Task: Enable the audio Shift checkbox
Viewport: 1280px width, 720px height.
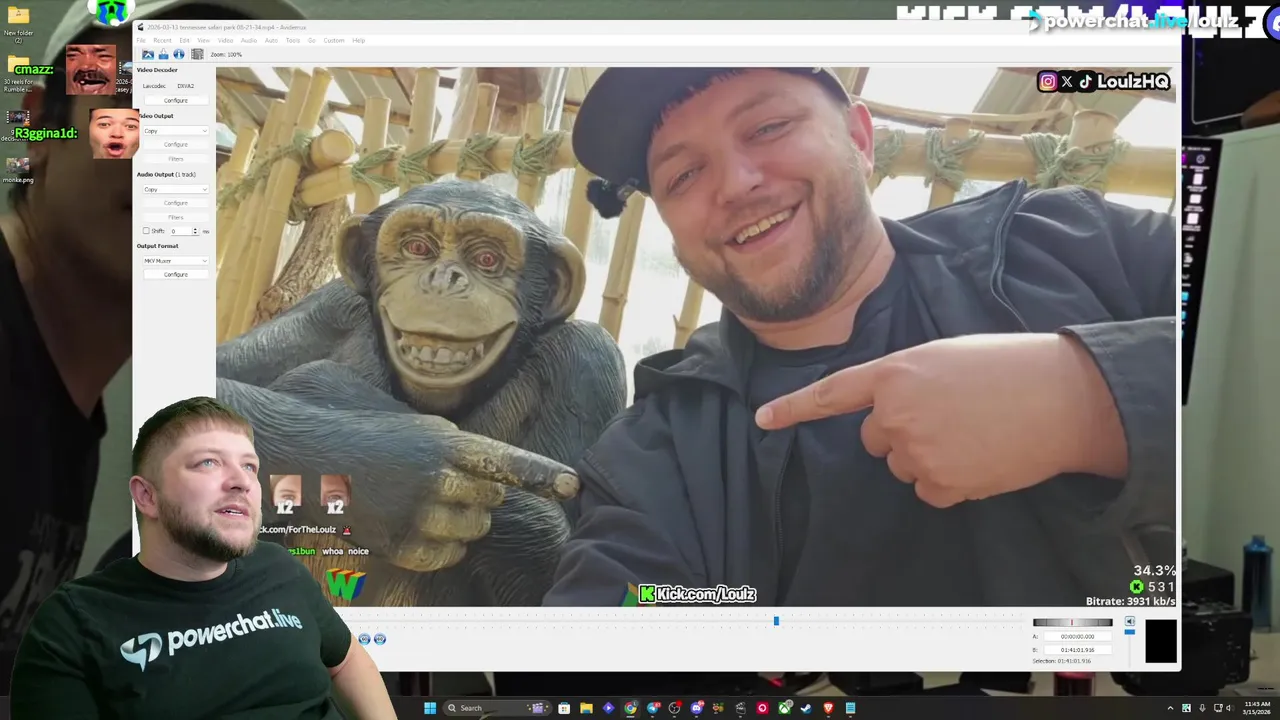Action: 146,231
